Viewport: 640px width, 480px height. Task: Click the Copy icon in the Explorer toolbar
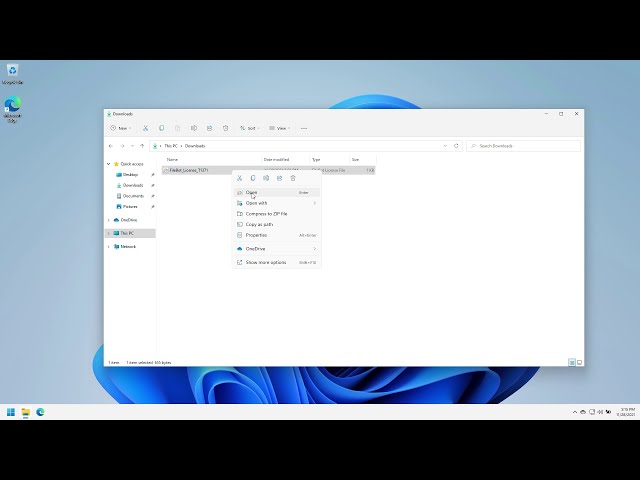point(162,128)
